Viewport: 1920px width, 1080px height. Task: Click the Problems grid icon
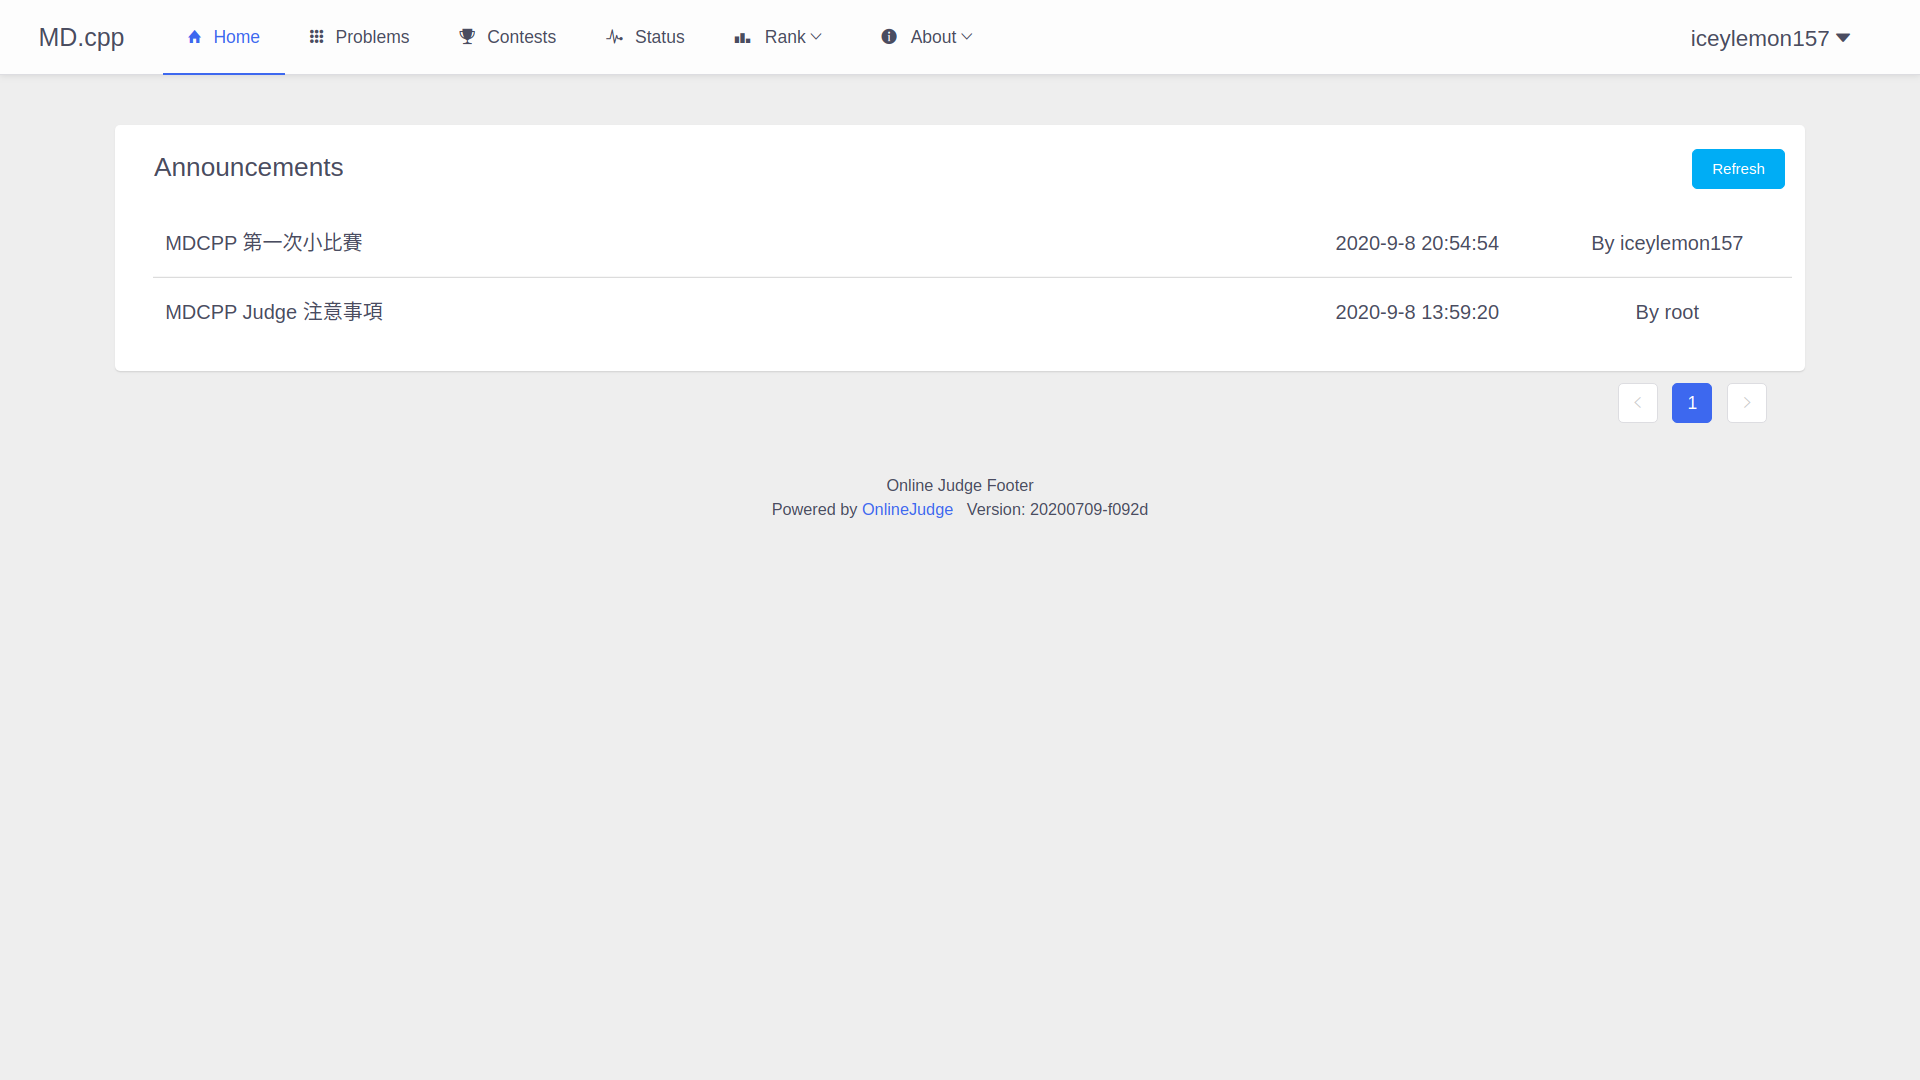click(316, 37)
